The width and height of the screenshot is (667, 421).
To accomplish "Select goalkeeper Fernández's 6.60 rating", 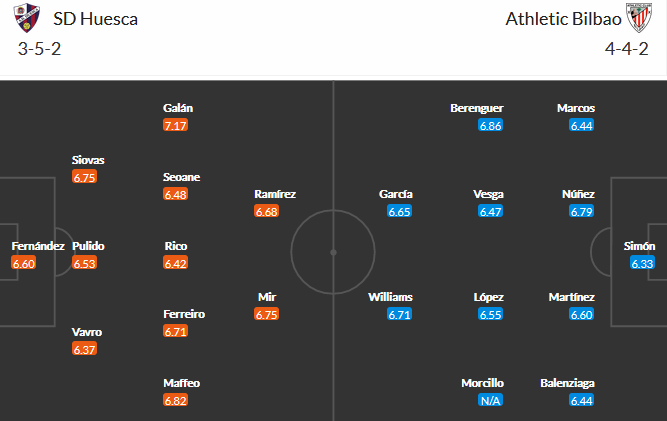I will click(24, 263).
